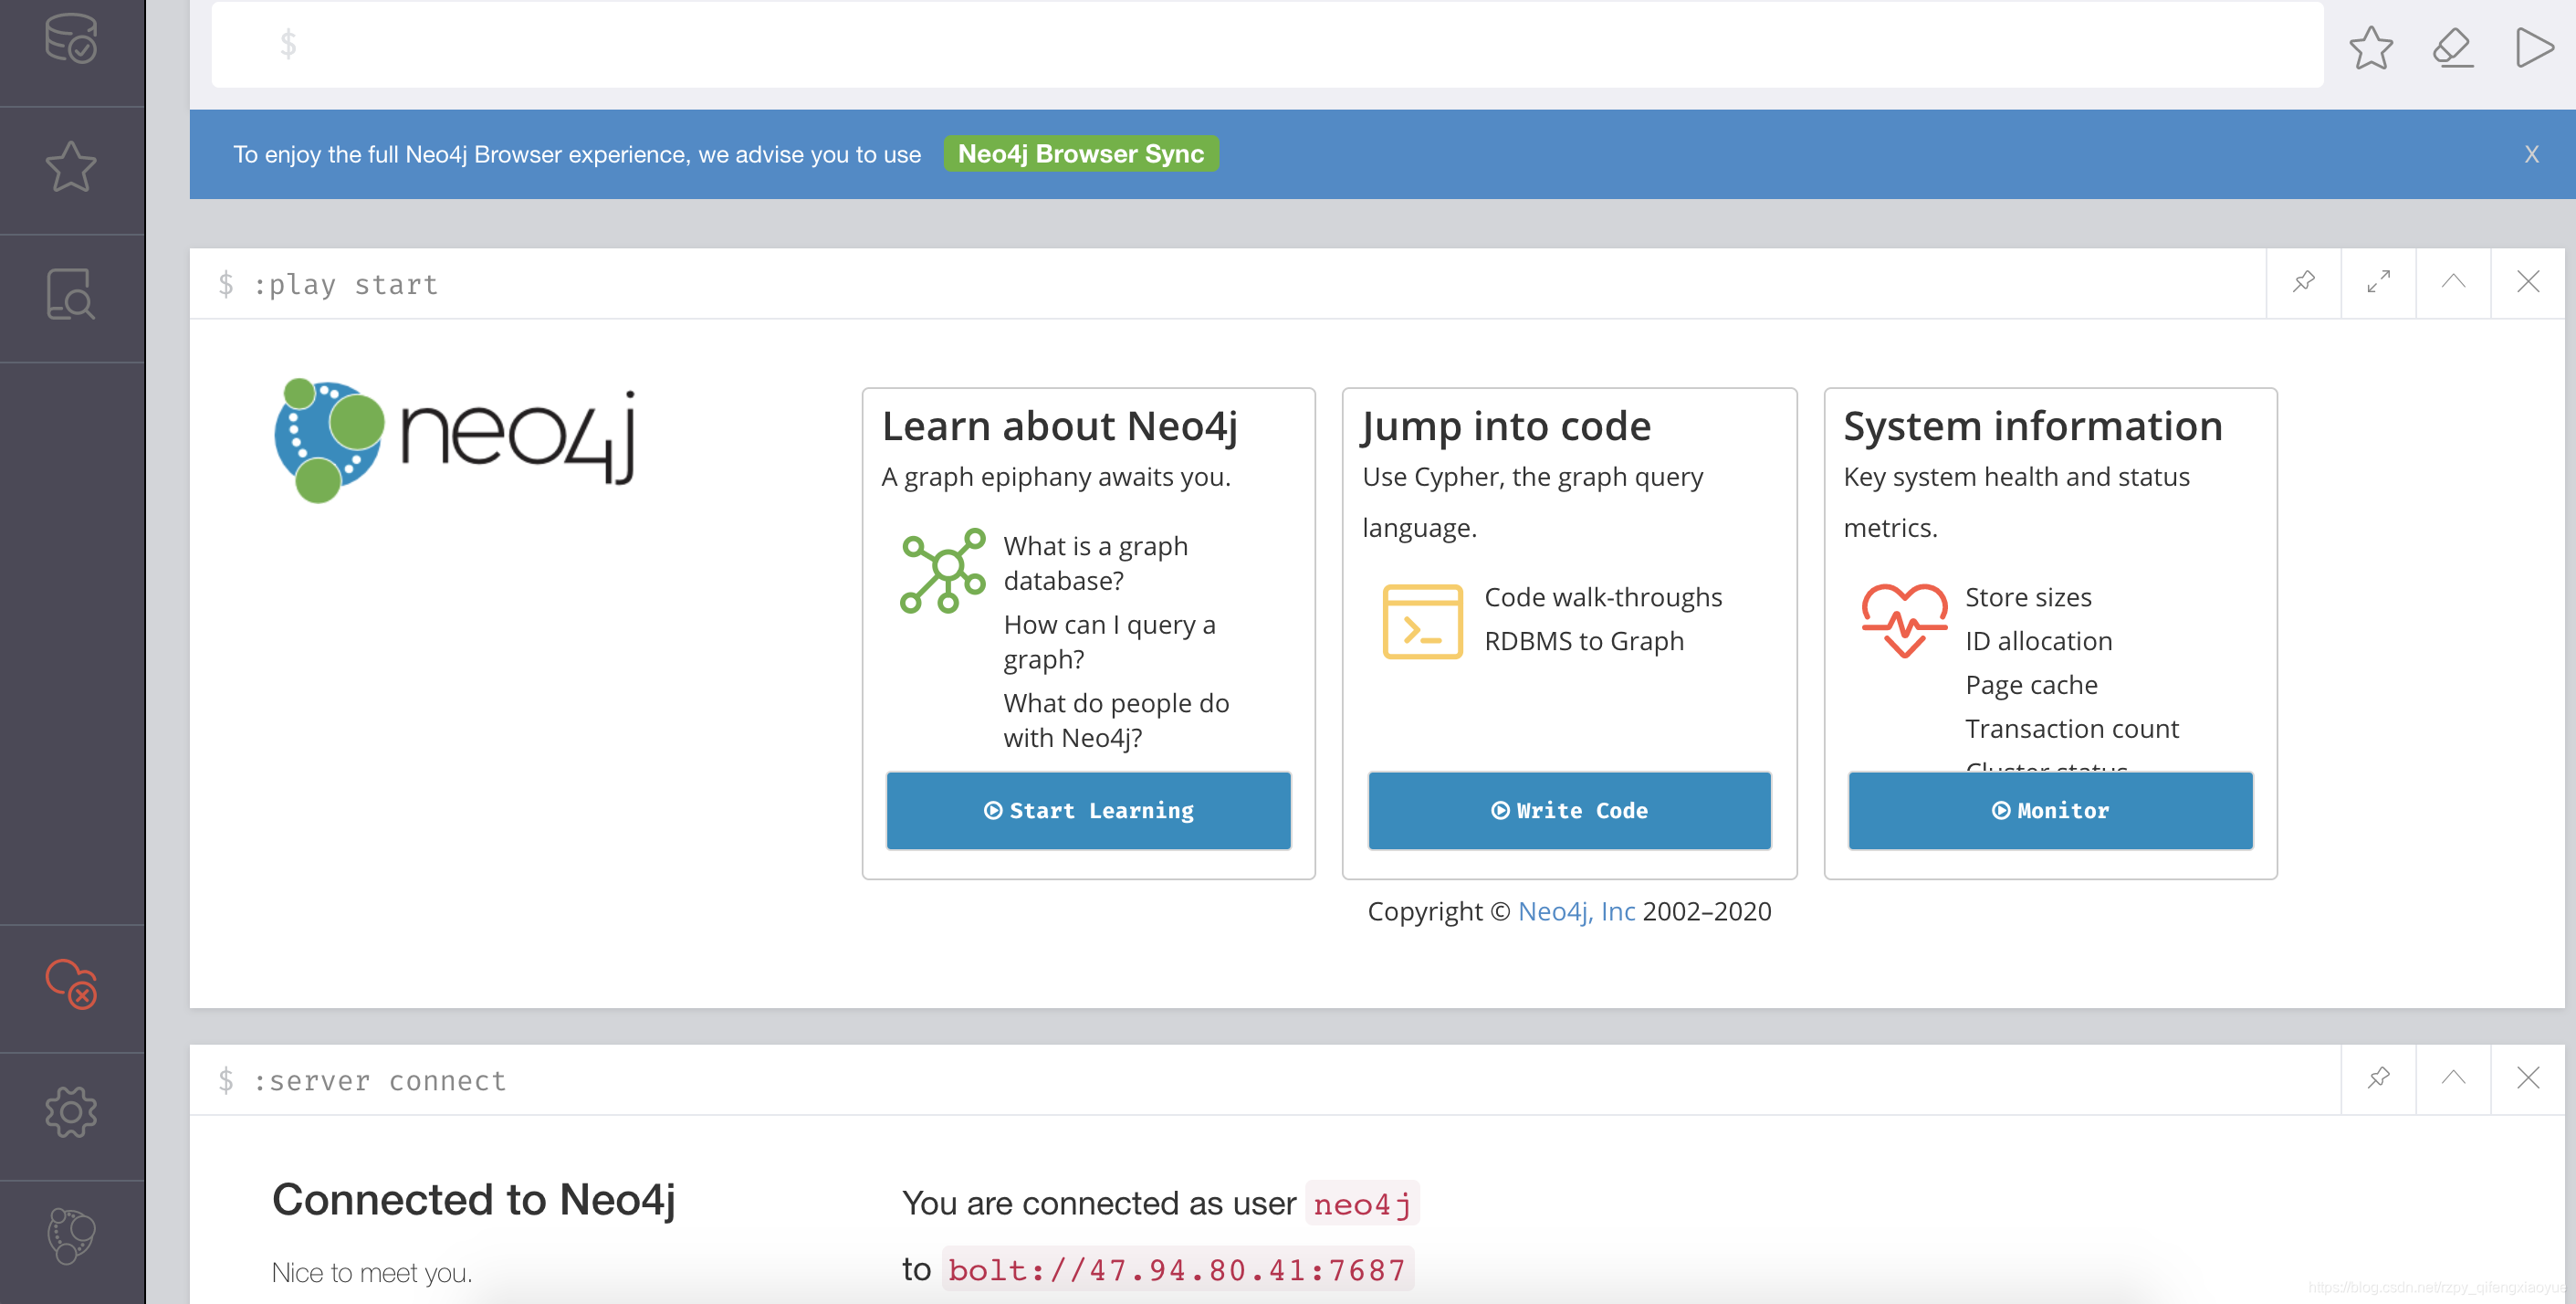This screenshot has width=2576, height=1304.
Task: Click the "Connected to Neo4j" heading
Action: (474, 1200)
